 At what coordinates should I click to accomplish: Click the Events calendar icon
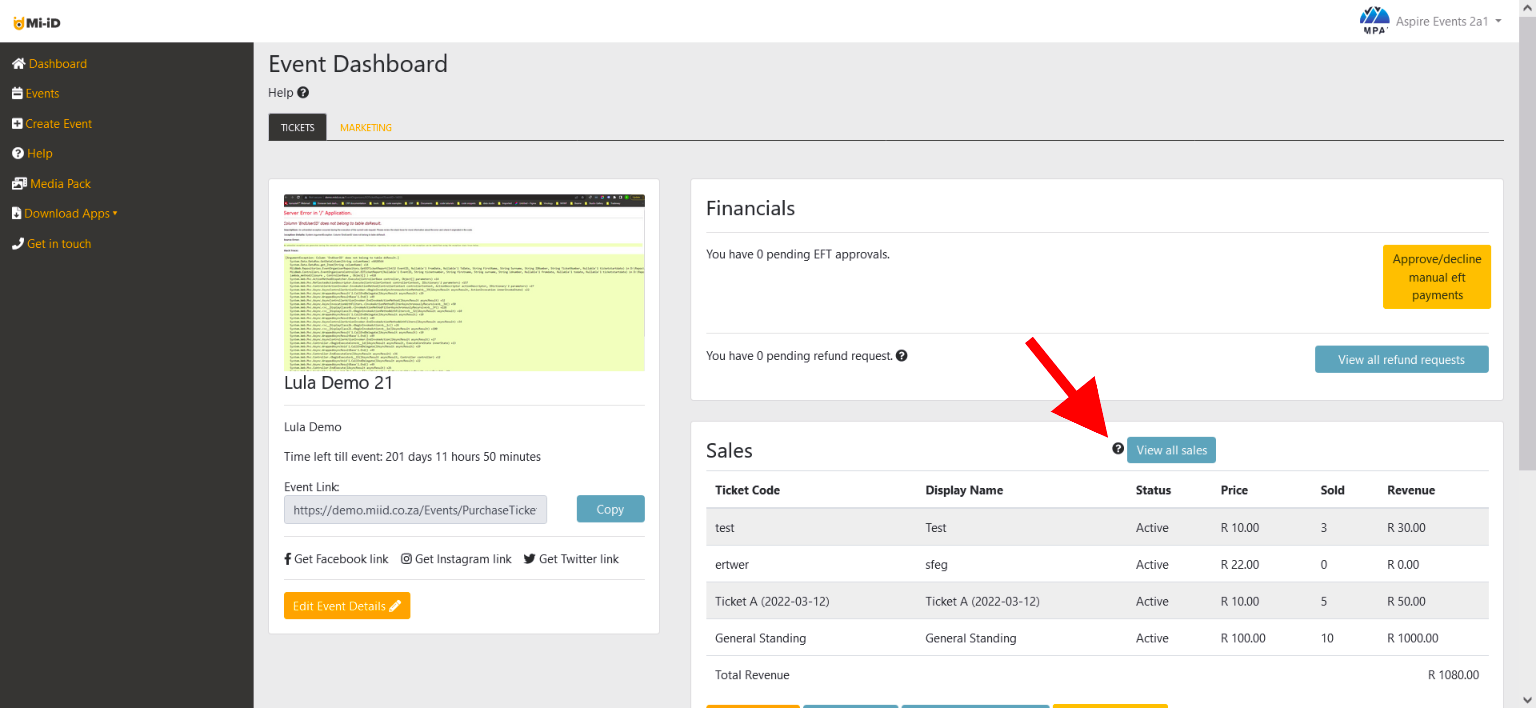point(17,94)
